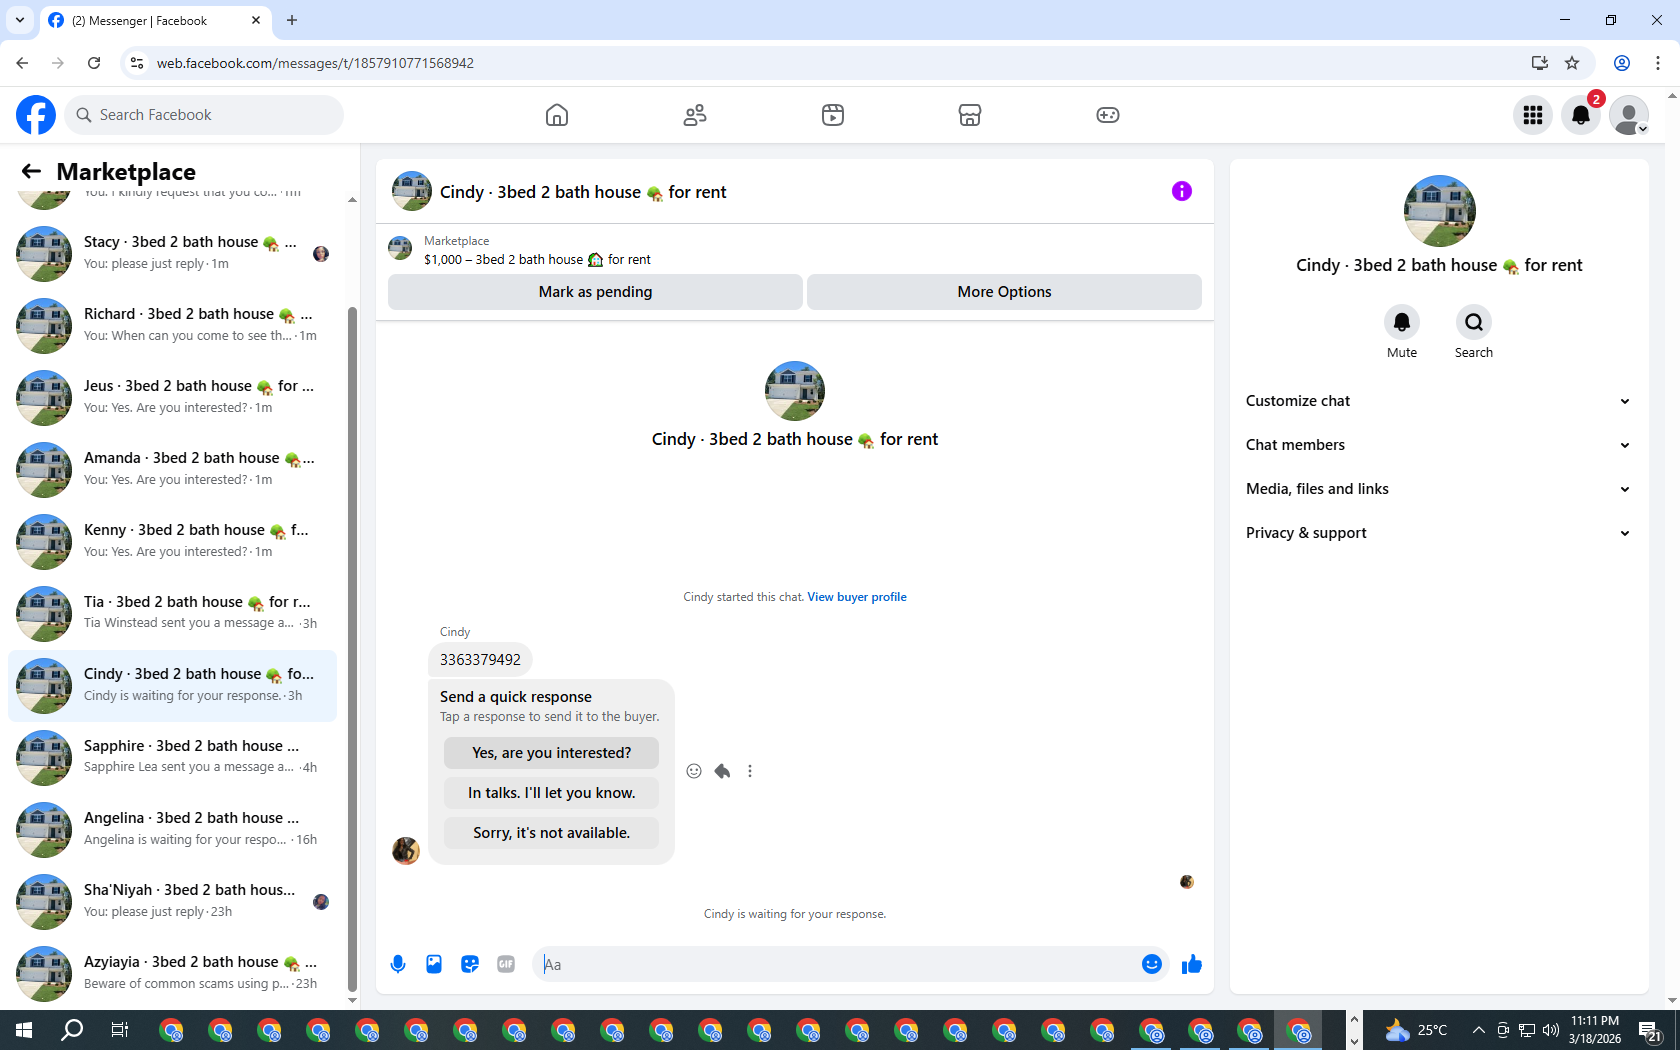Click the browser address bar URL
This screenshot has height=1050, width=1680.
click(x=315, y=63)
